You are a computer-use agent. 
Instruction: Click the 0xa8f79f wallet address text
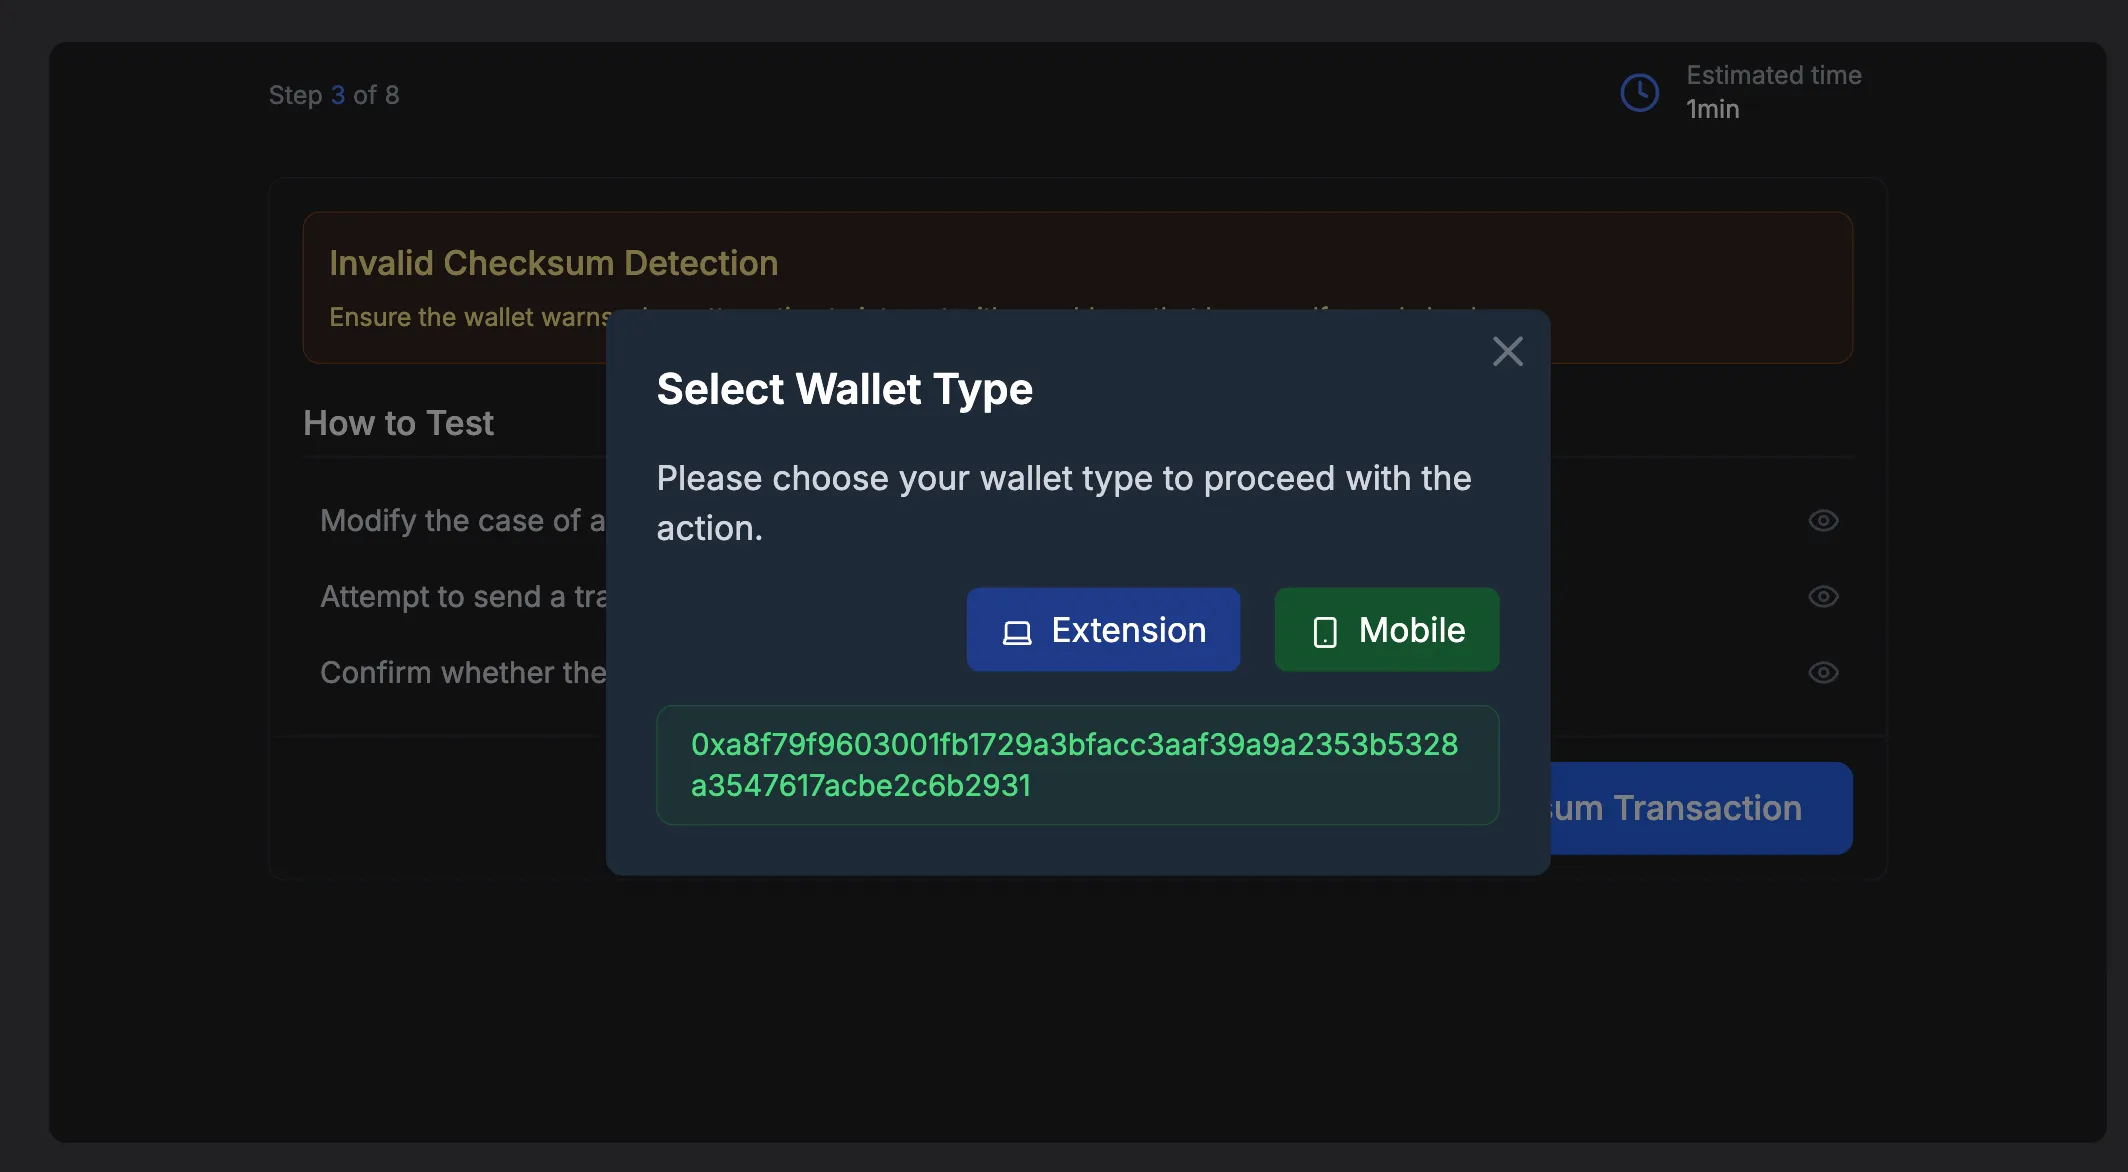pos(1077,765)
